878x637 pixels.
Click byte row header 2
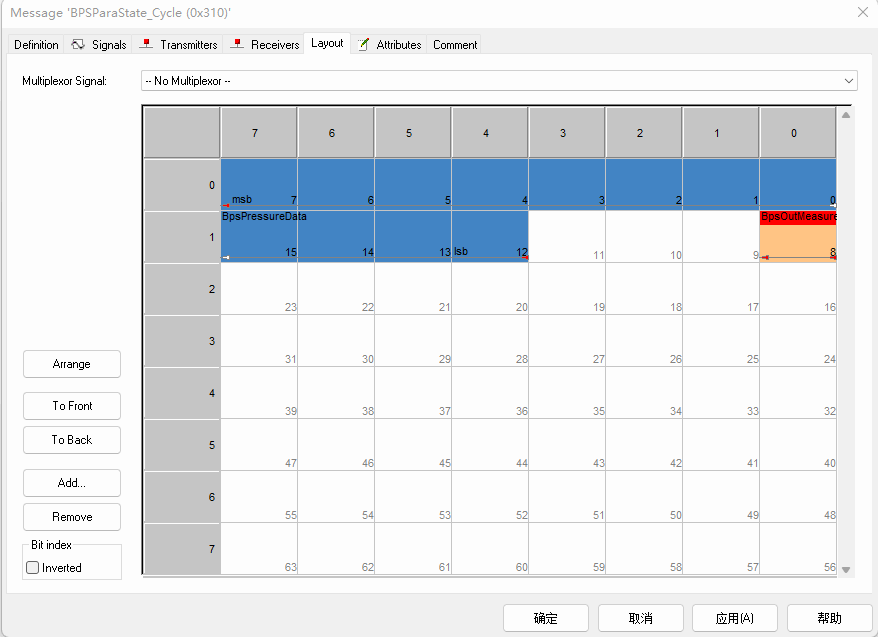[x=182, y=289]
